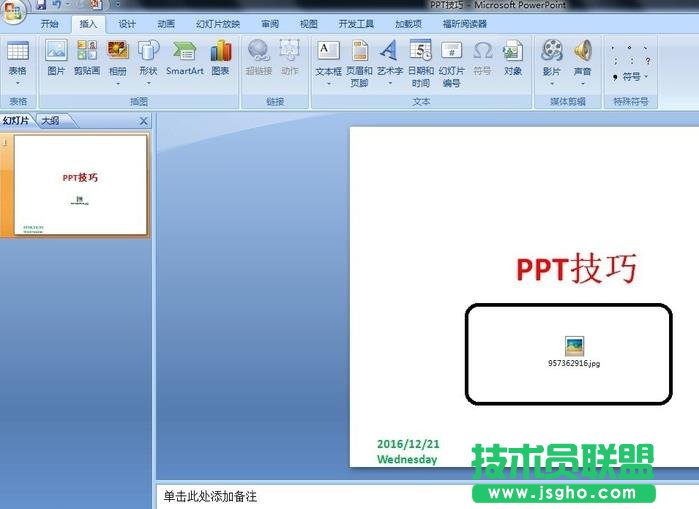Switch to the 开始 ribbon tab
This screenshot has height=509, width=699.
tap(49, 24)
